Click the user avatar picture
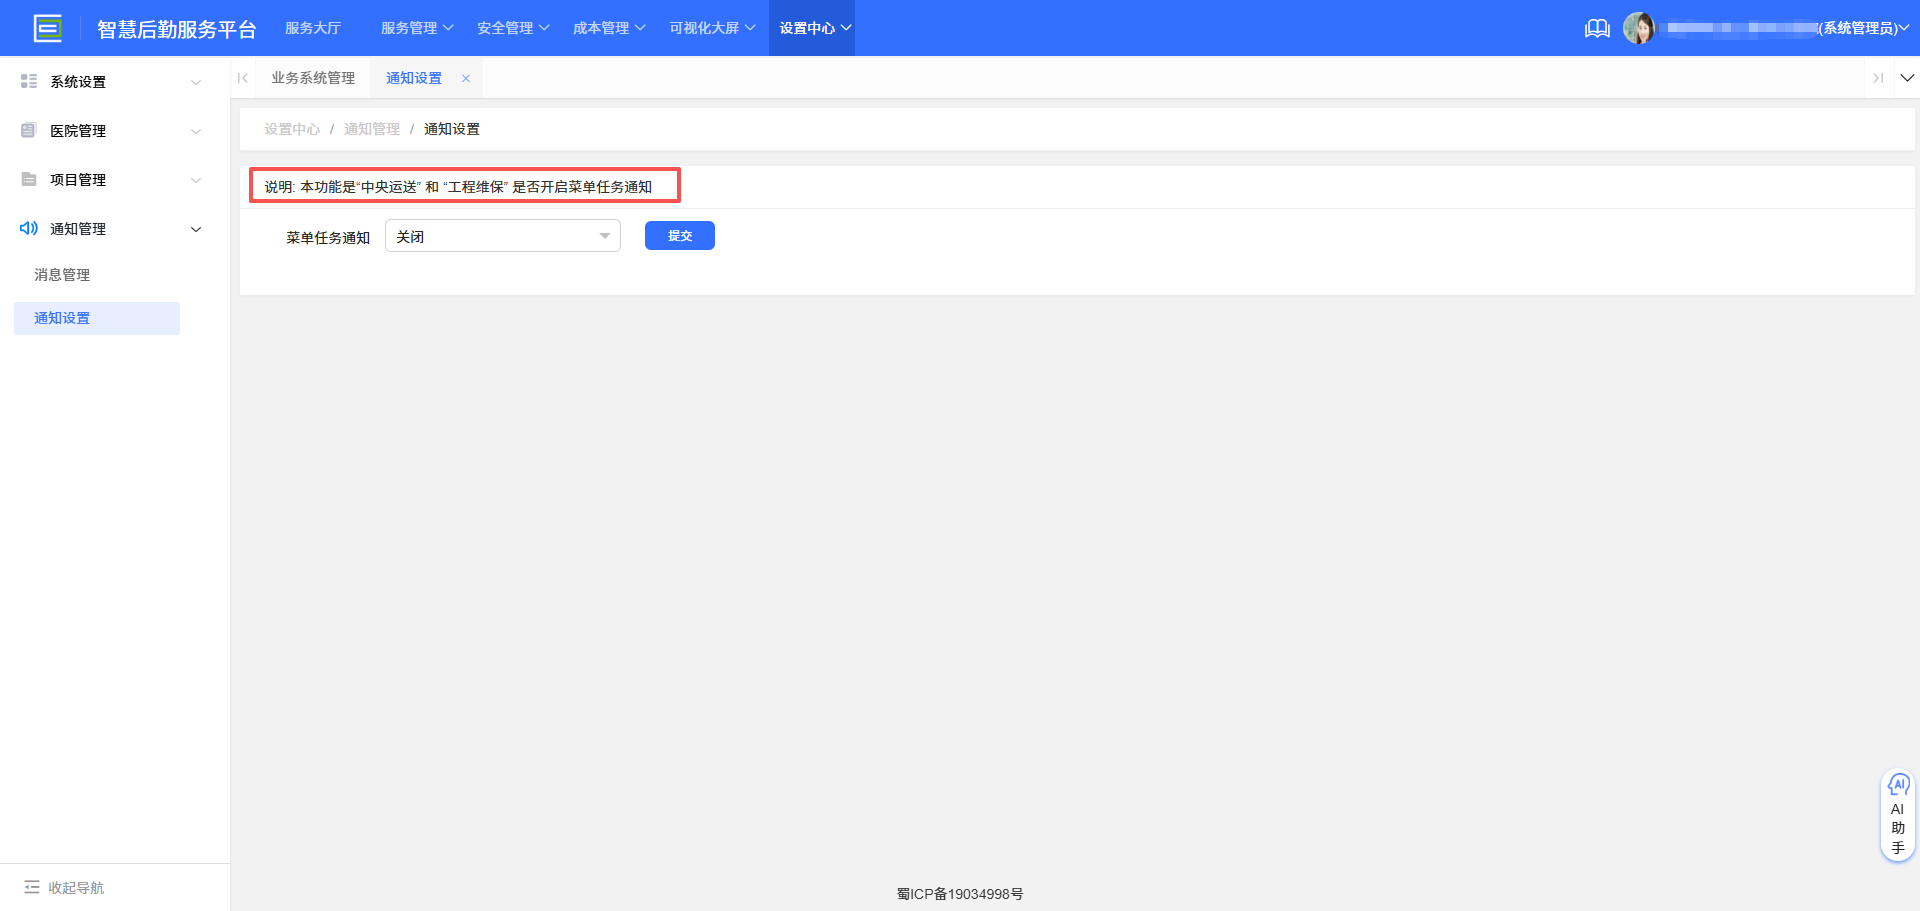Image resolution: width=1920 pixels, height=911 pixels. 1640,27
